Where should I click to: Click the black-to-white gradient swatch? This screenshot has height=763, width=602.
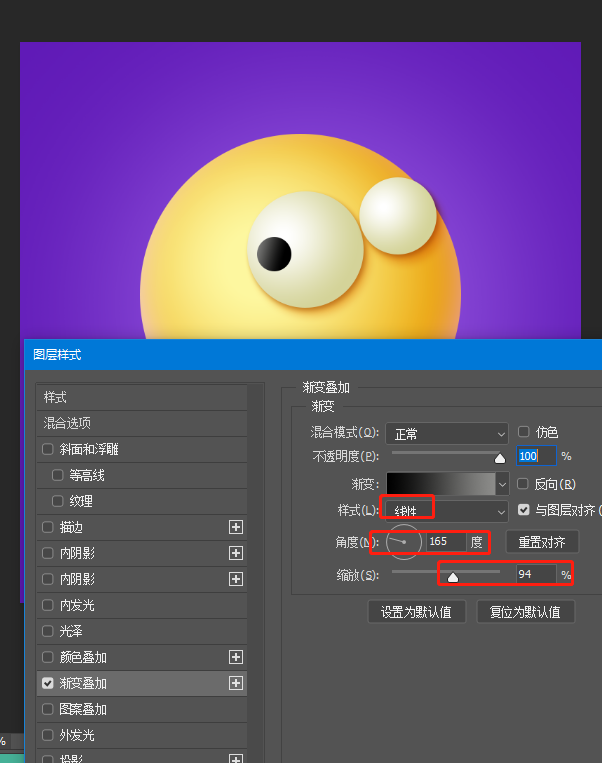point(440,484)
